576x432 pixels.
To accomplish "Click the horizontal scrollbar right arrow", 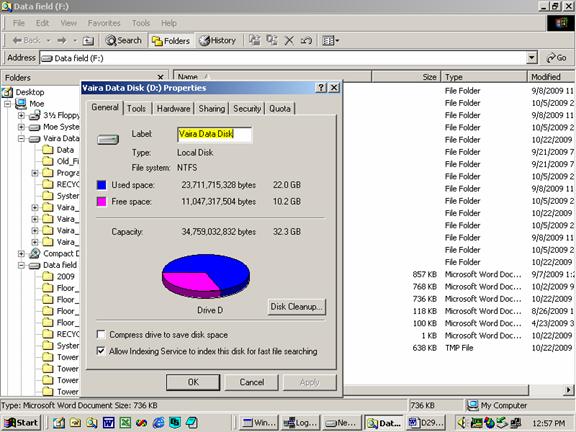I will pyautogui.click(x=569, y=390).
